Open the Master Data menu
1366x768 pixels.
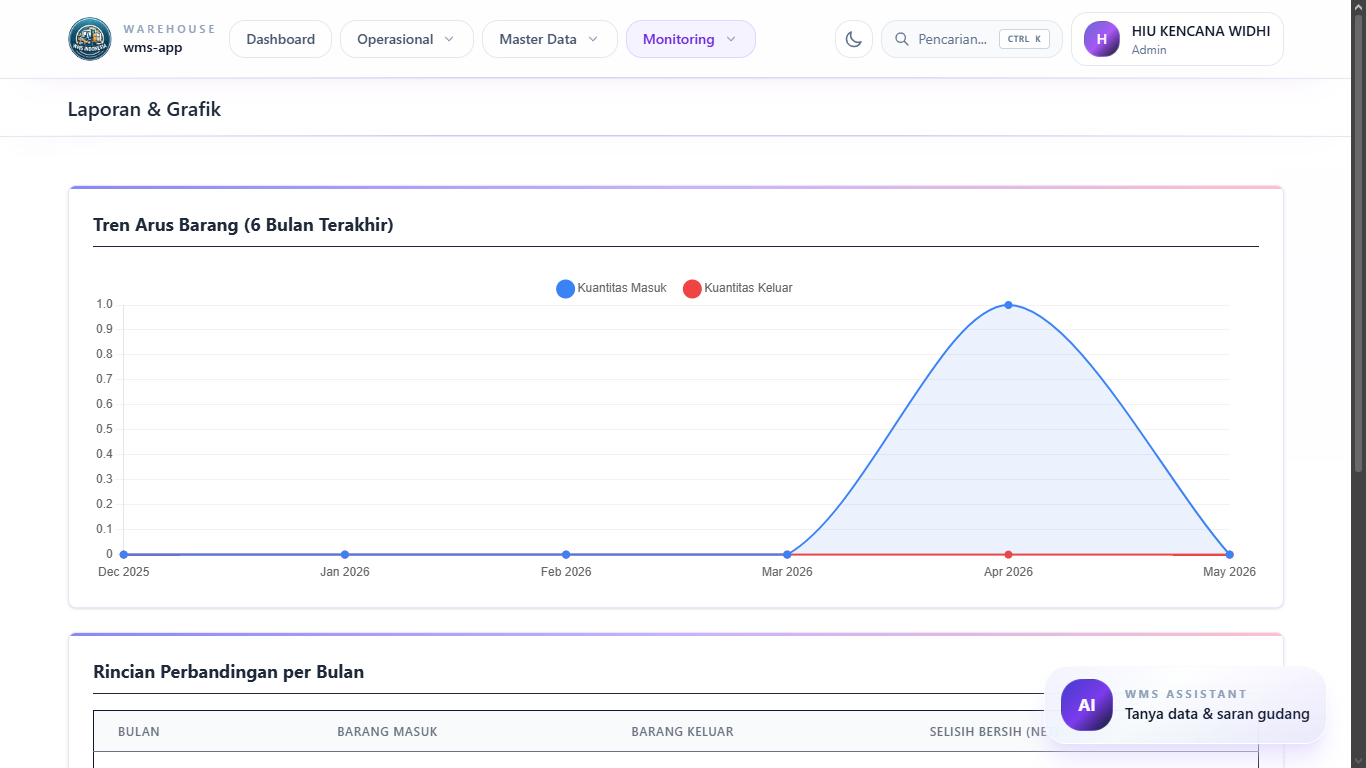pos(550,39)
